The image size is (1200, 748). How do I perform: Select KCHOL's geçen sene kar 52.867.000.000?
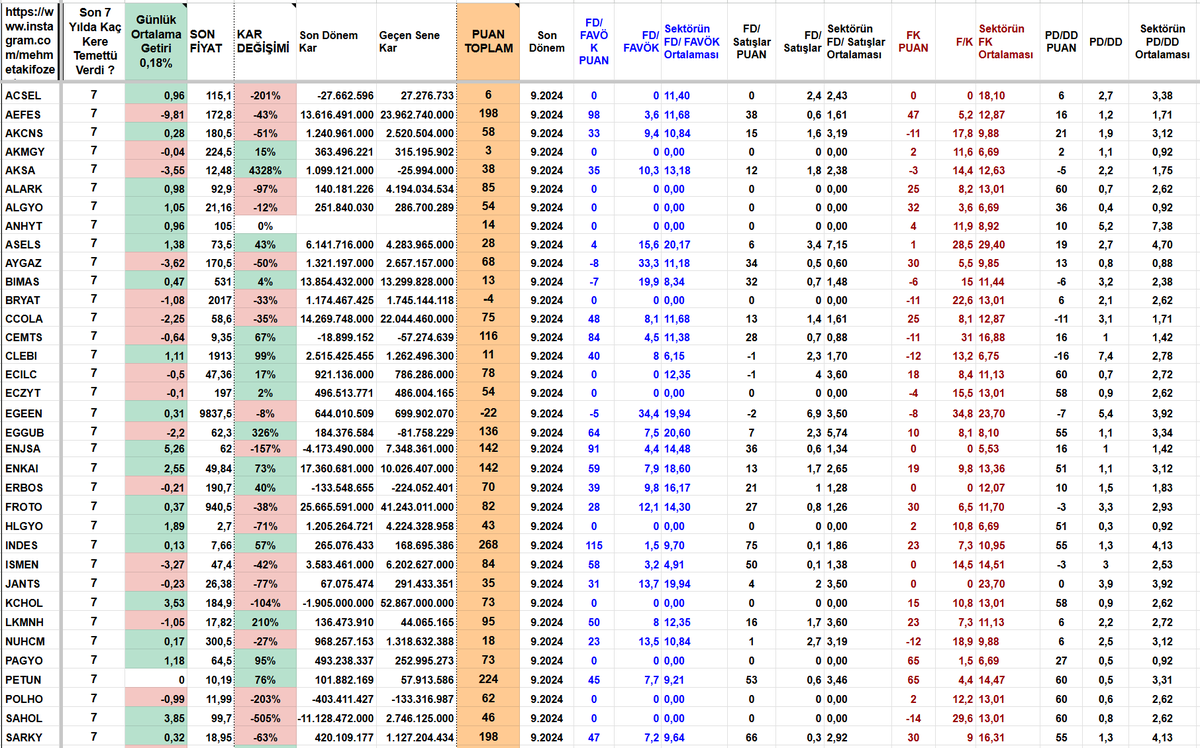point(416,603)
